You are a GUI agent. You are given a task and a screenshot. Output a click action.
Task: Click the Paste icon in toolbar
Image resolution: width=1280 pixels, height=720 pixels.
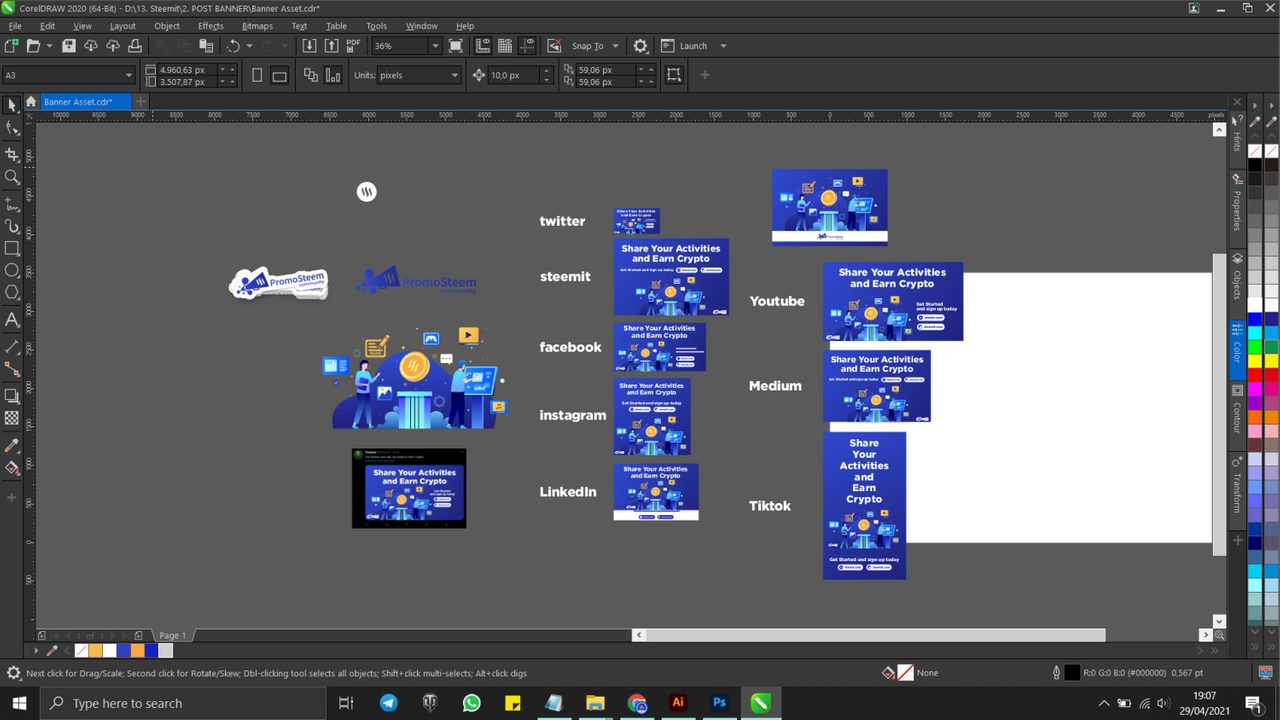click(x=206, y=46)
